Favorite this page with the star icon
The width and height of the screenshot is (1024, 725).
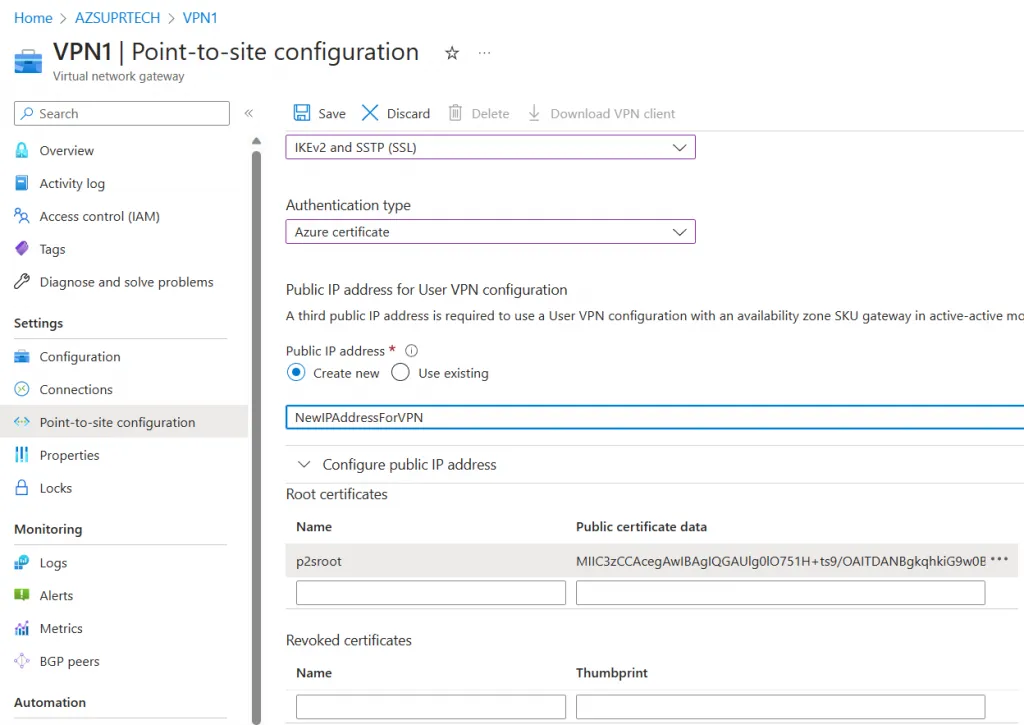click(452, 53)
